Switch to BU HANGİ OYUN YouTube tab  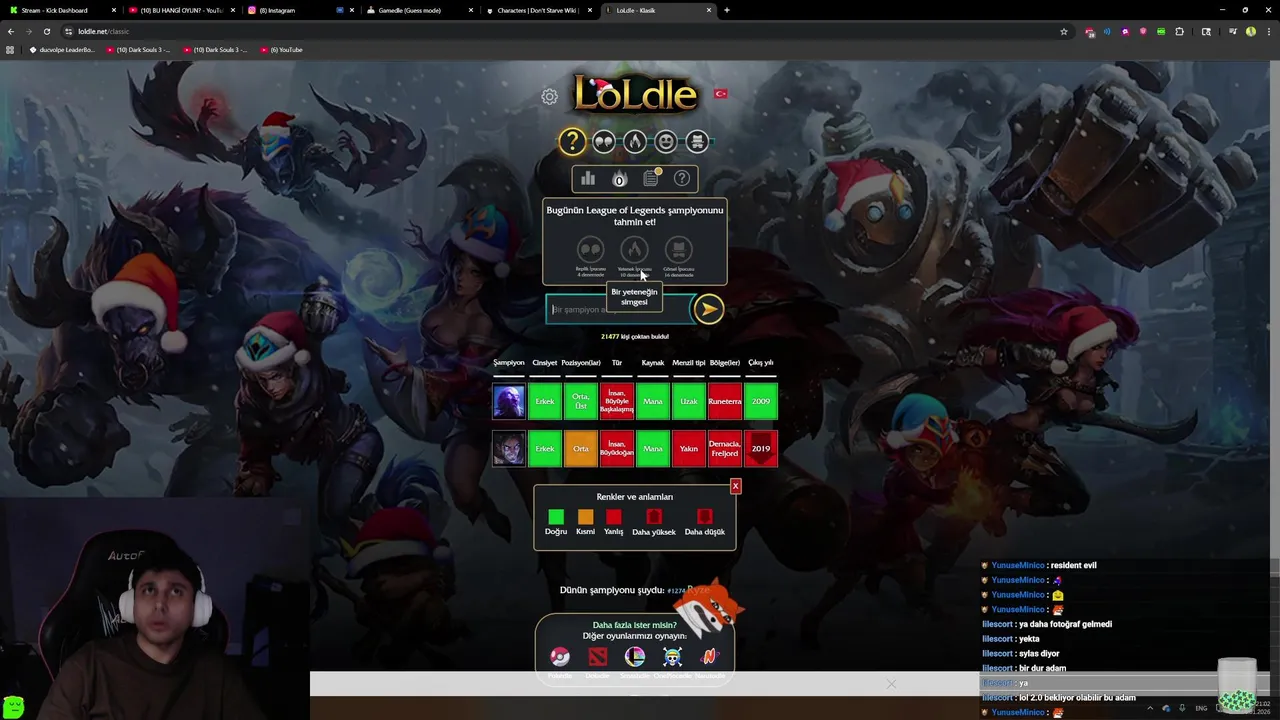(x=180, y=10)
